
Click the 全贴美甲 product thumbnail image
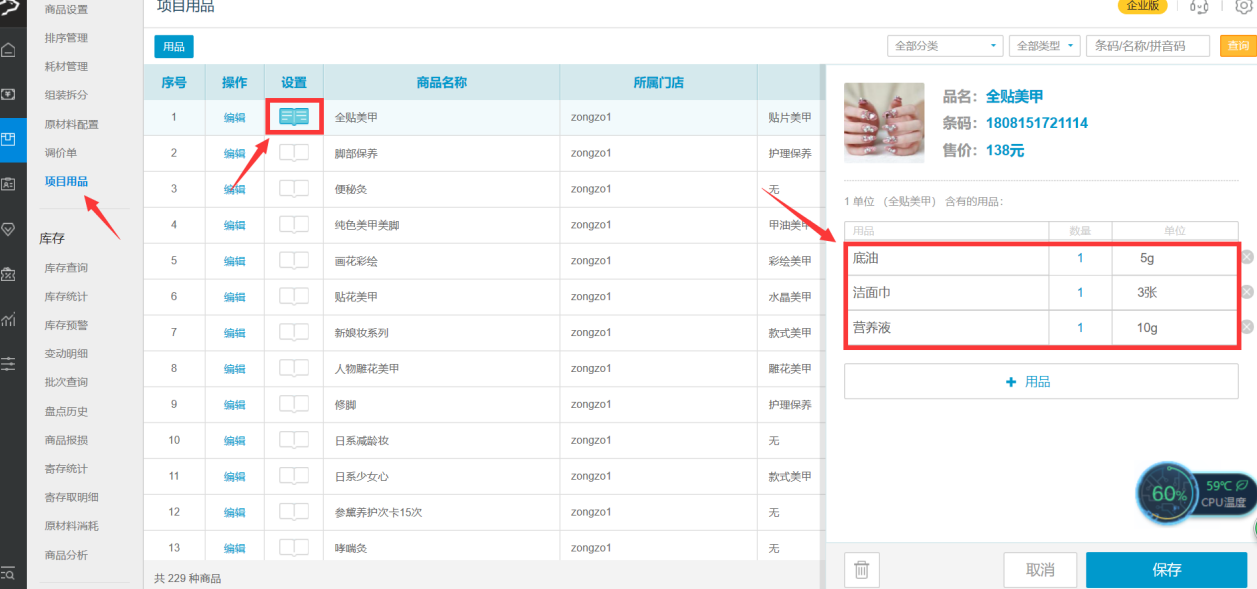[884, 123]
